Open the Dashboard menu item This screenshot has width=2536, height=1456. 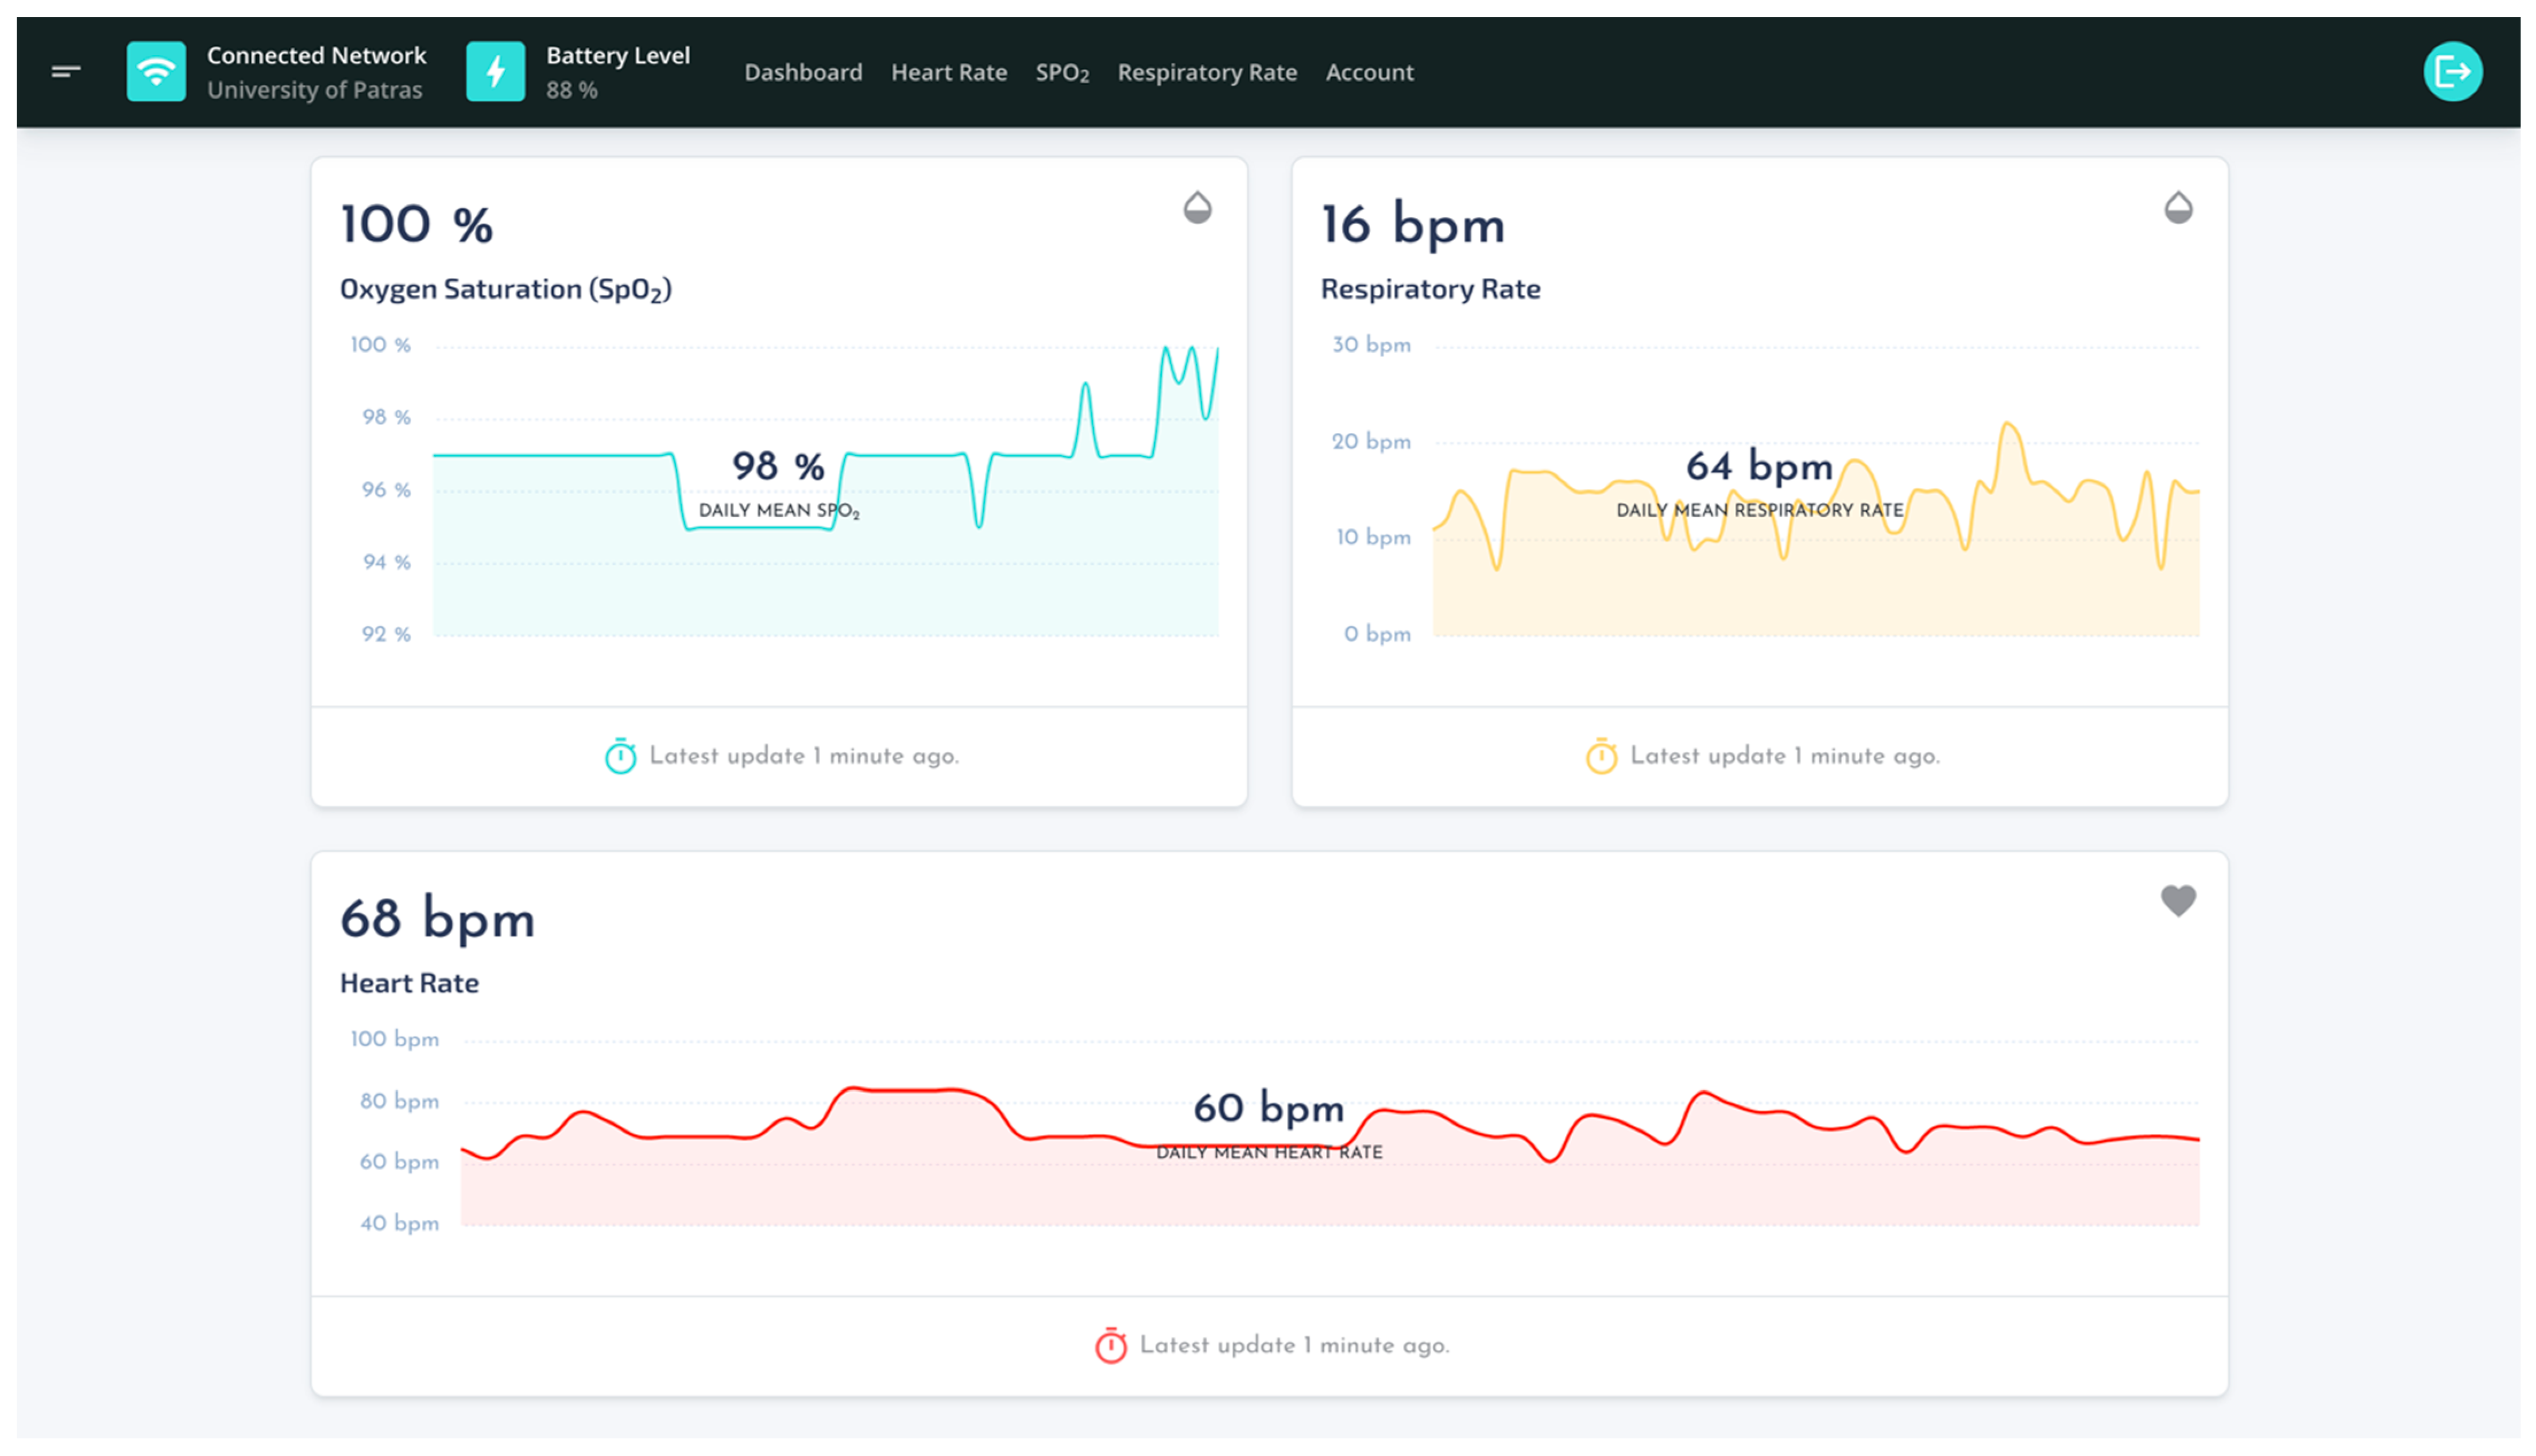(803, 72)
